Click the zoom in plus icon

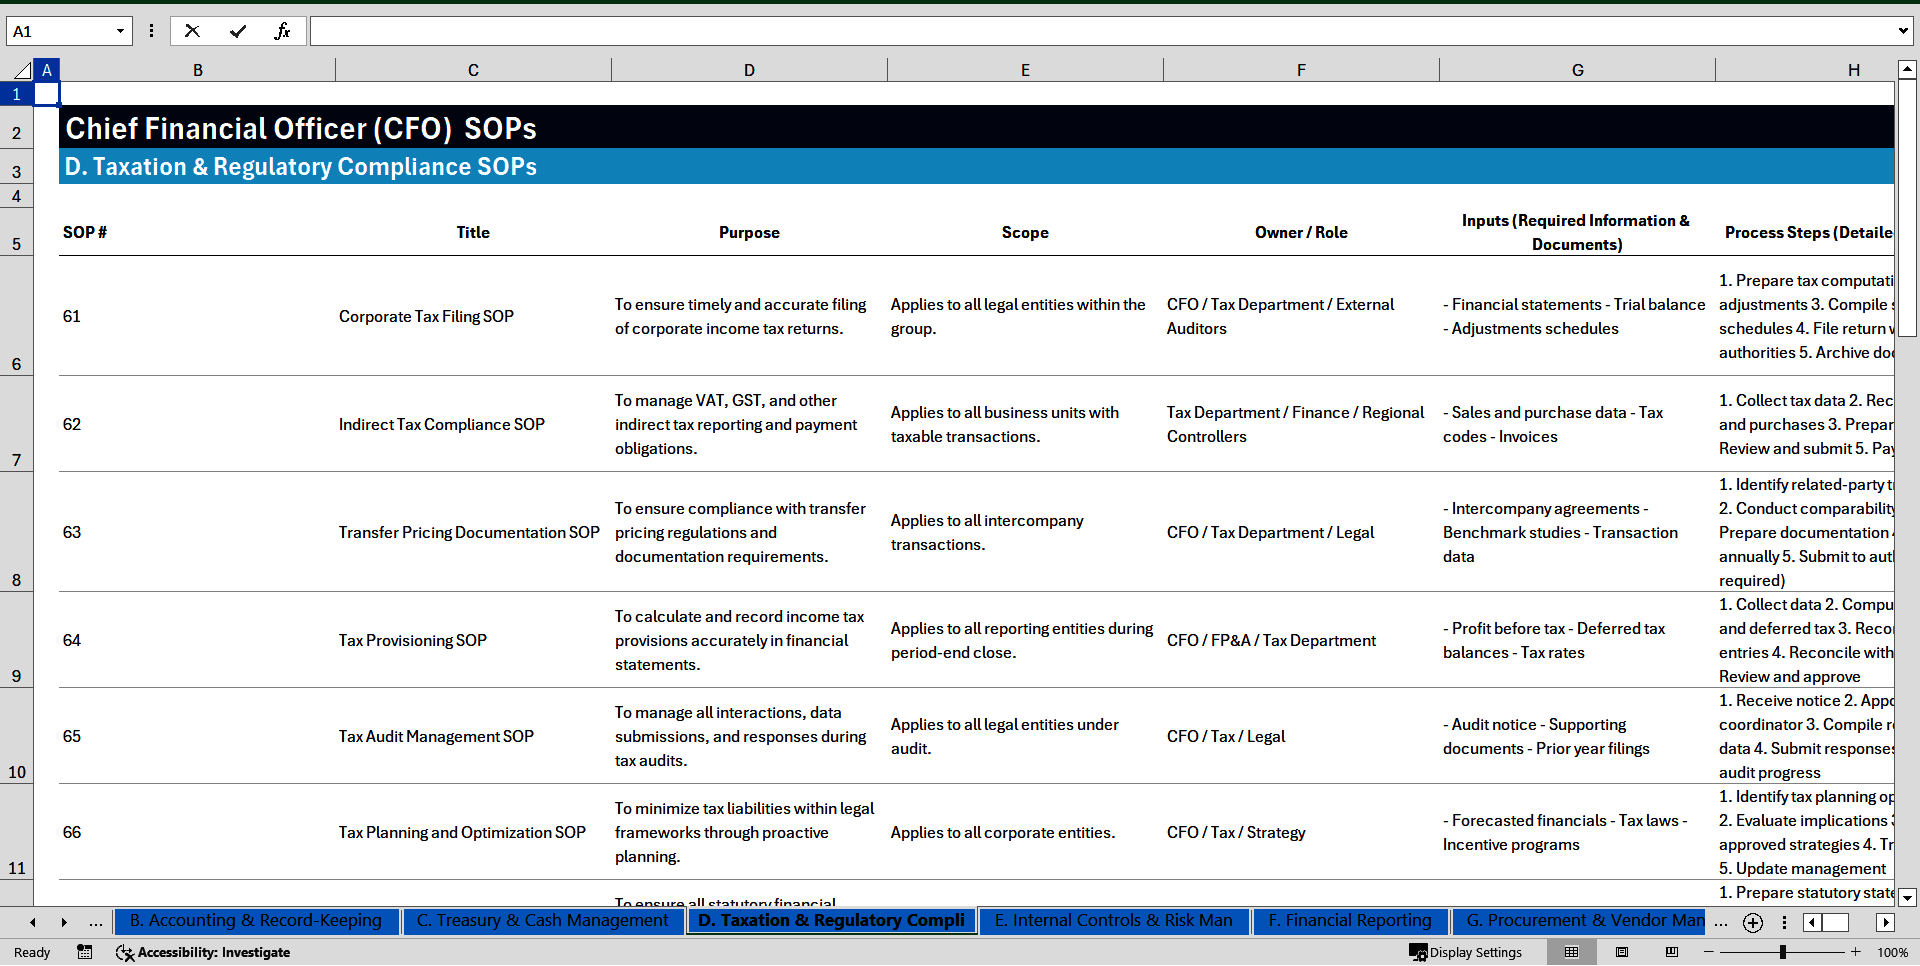[x=1856, y=952]
